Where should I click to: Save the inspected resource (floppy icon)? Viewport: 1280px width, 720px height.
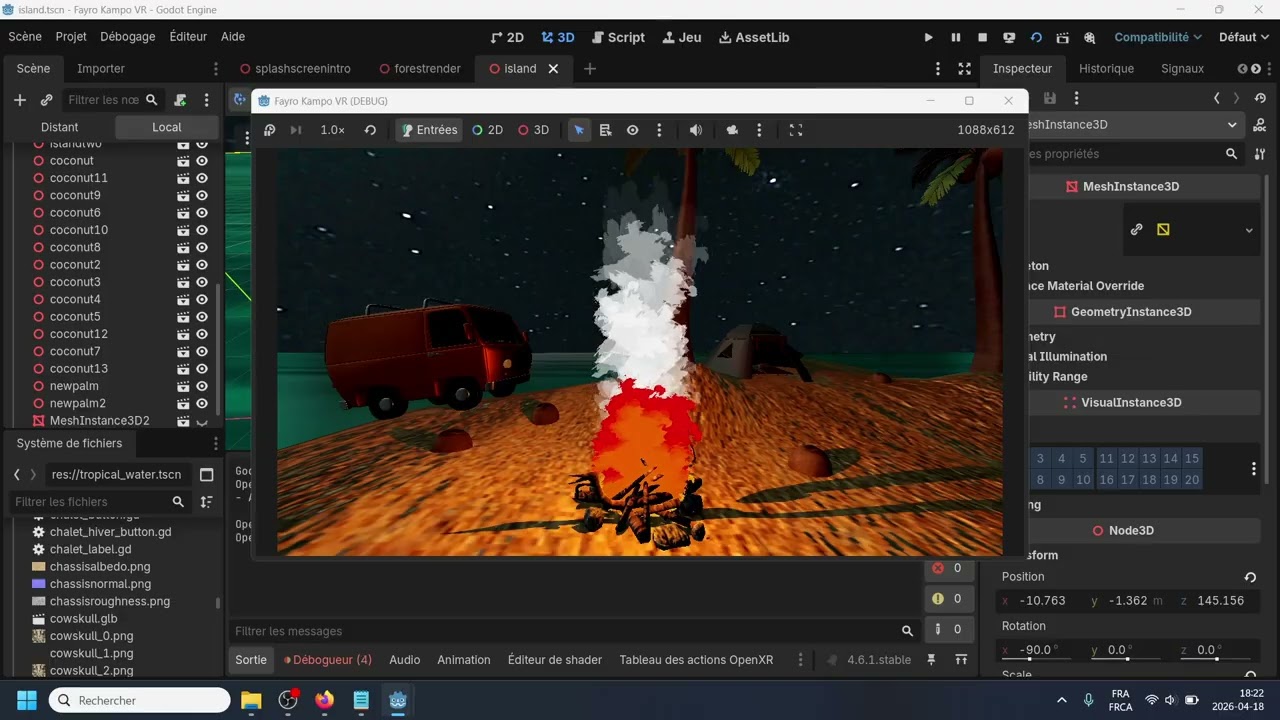(1050, 98)
